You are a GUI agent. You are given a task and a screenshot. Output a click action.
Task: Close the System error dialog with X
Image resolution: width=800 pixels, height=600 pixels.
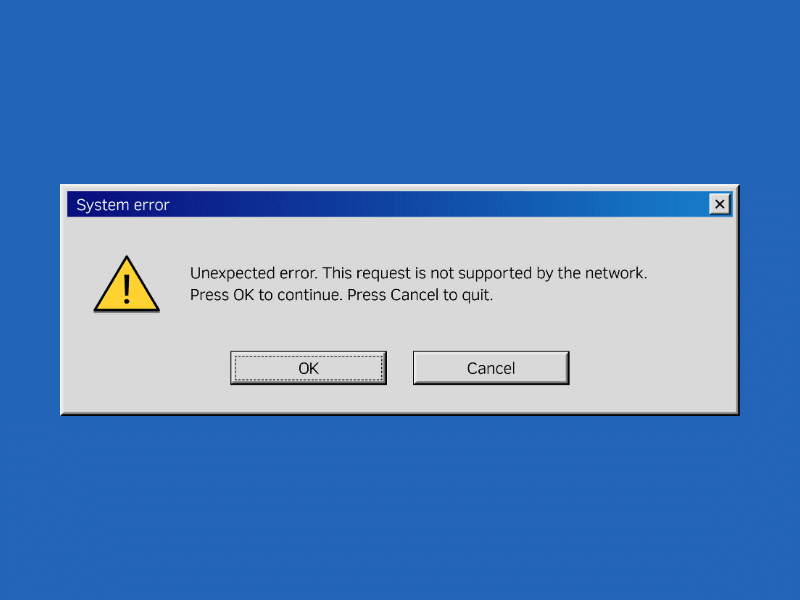coord(719,204)
